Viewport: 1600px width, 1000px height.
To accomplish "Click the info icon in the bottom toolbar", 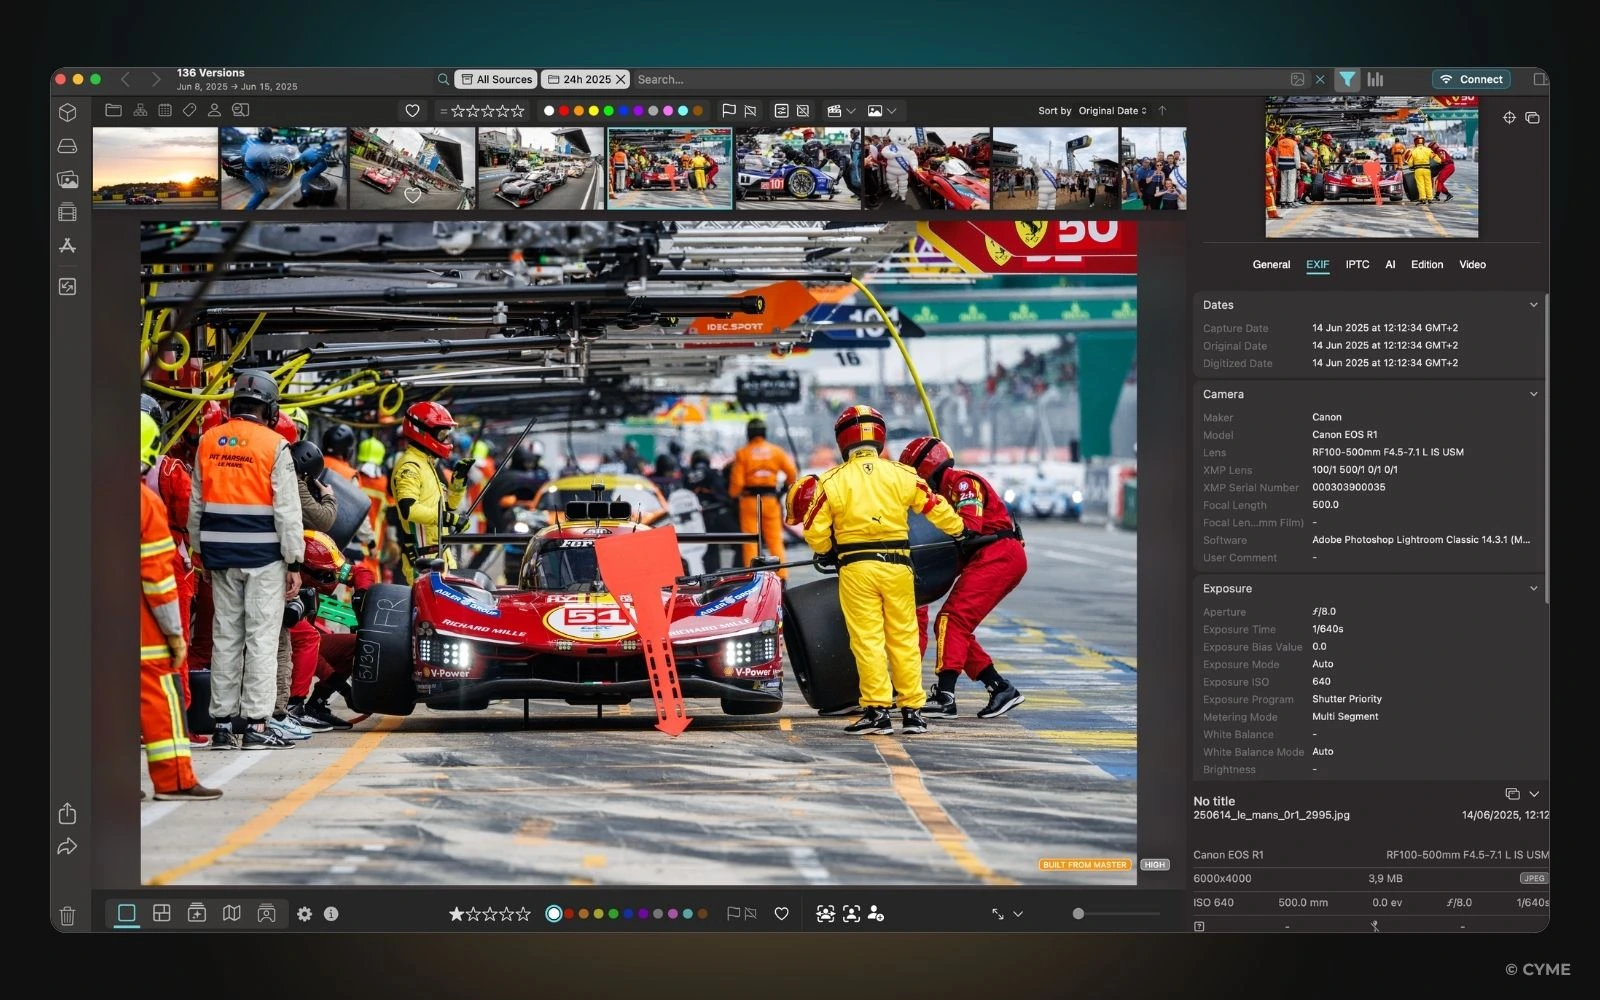I will (x=331, y=914).
